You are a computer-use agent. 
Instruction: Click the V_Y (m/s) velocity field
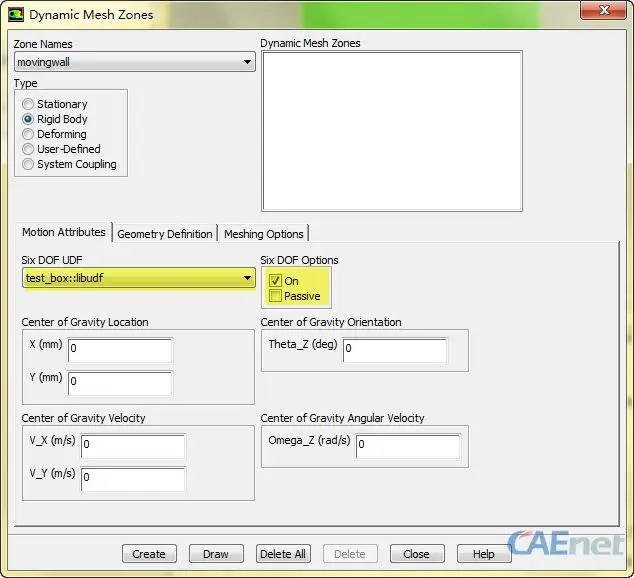pyautogui.click(x=133, y=480)
